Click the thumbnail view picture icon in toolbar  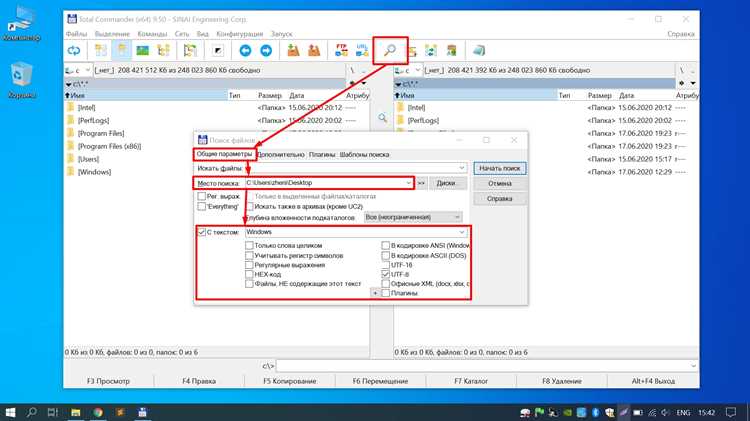[143, 50]
